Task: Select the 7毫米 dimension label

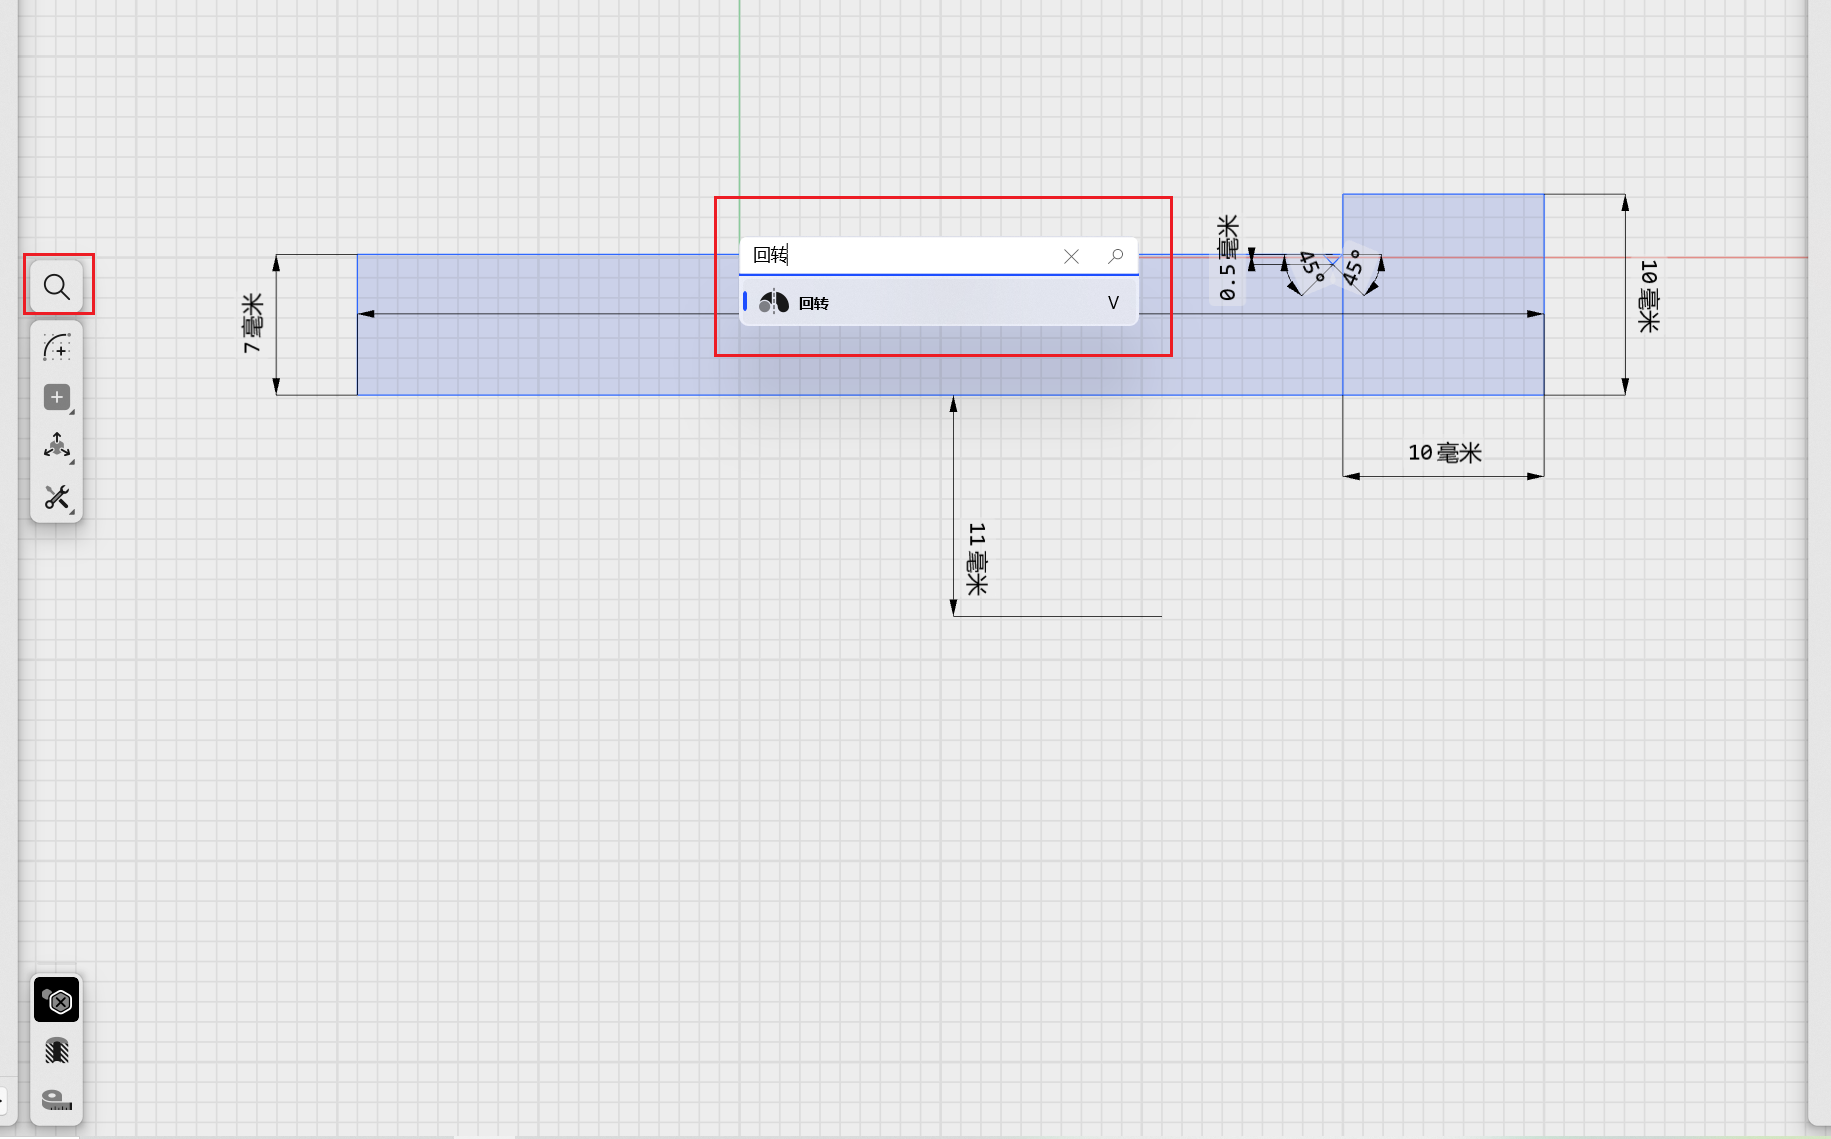Action: pos(253,323)
